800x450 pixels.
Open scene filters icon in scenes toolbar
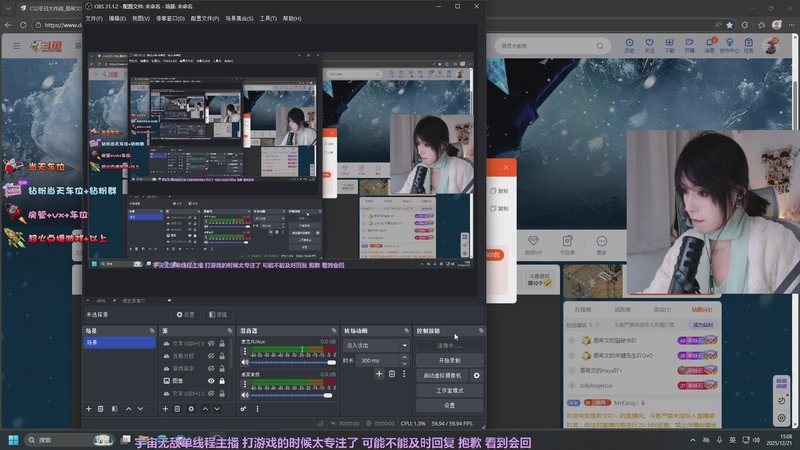coord(114,409)
